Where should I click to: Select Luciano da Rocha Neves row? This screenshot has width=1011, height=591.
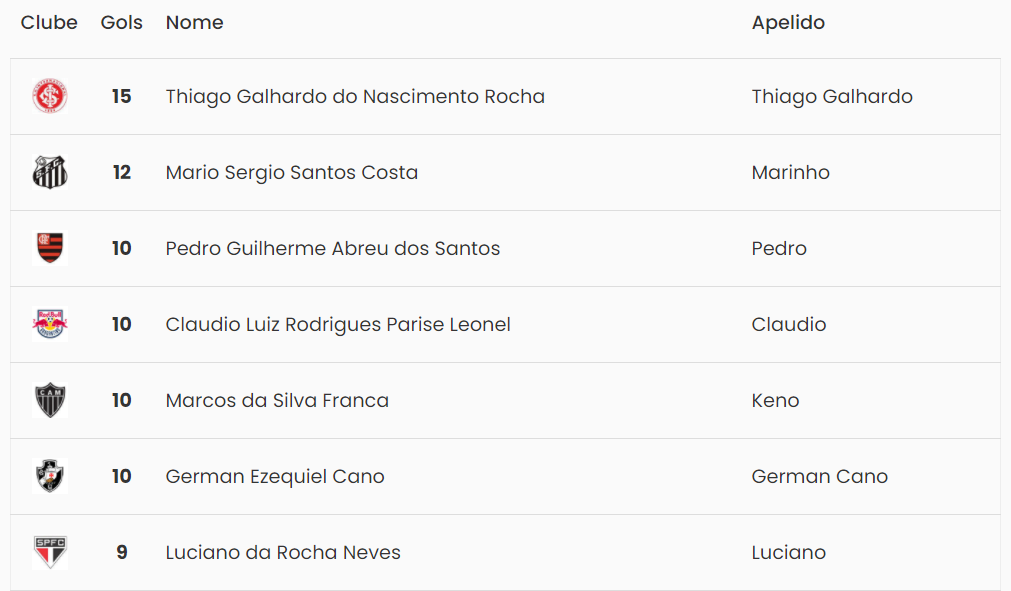click(x=283, y=552)
